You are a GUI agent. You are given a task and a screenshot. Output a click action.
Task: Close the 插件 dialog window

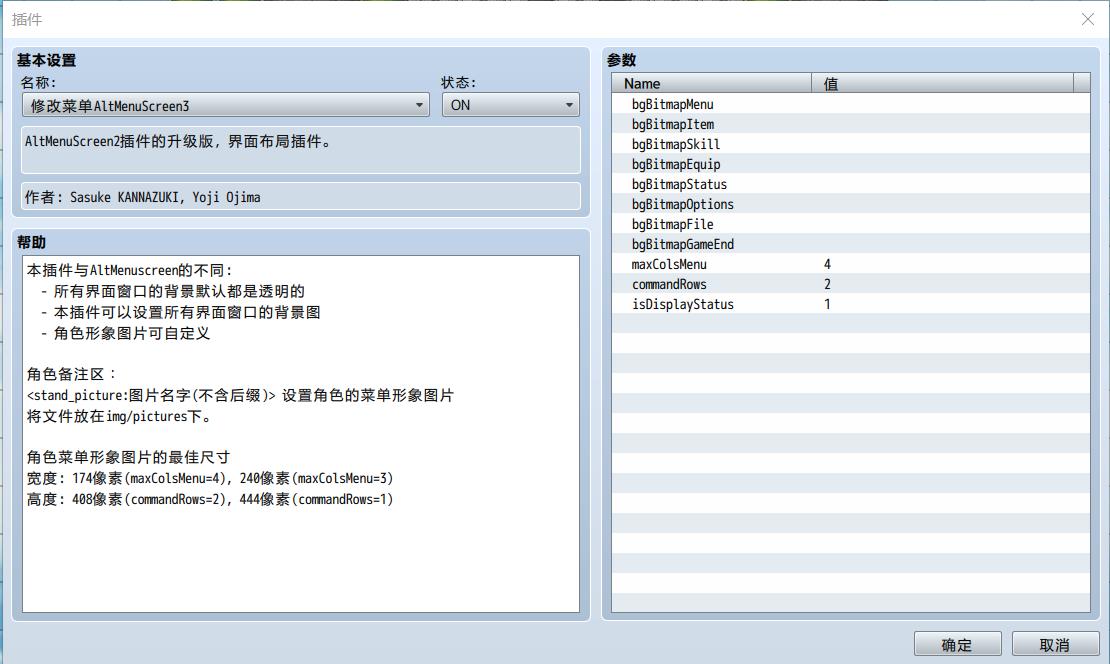[1087, 19]
